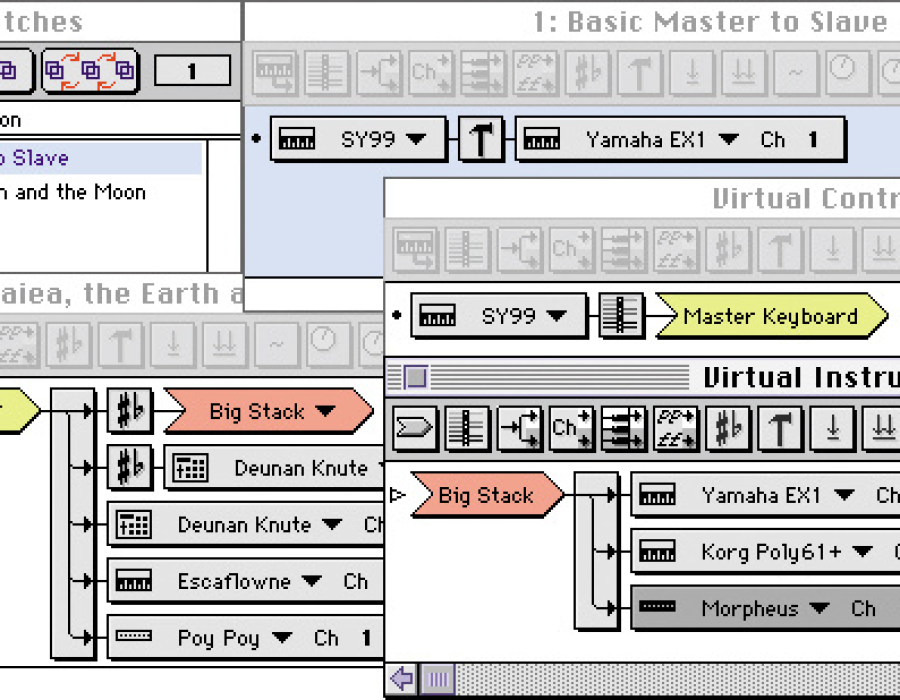Screen dimensions: 900x700
Task: Click the chained patches icon with red arrows
Action: [x=90, y=71]
